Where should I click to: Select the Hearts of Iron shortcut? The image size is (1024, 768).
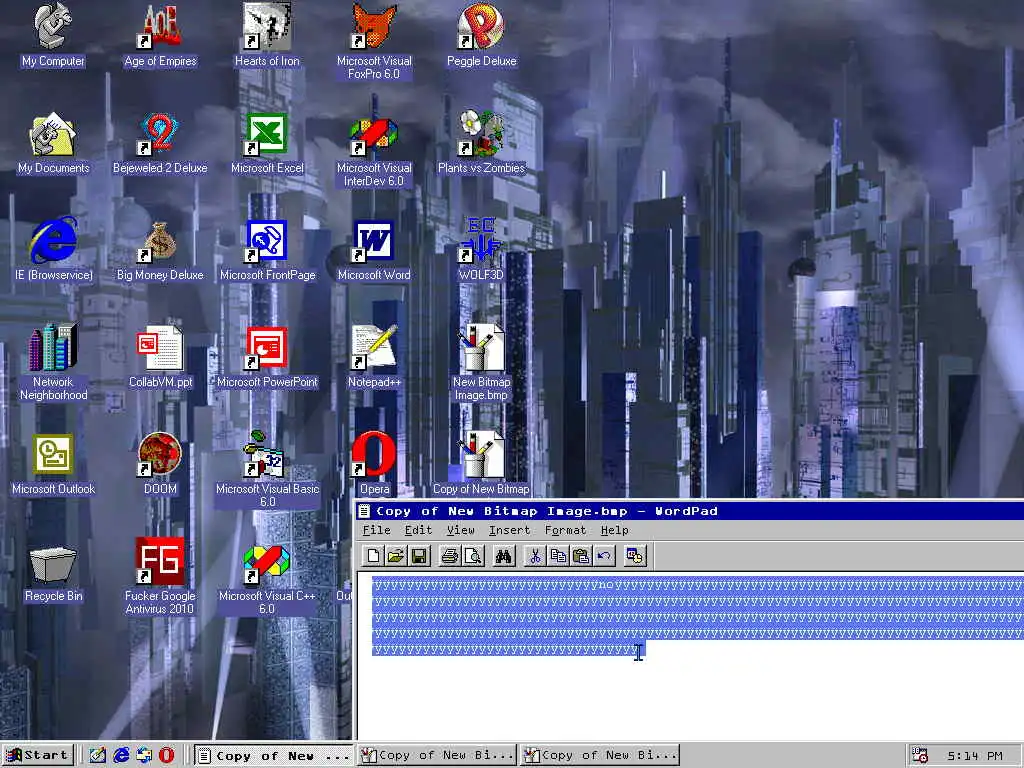(x=267, y=36)
